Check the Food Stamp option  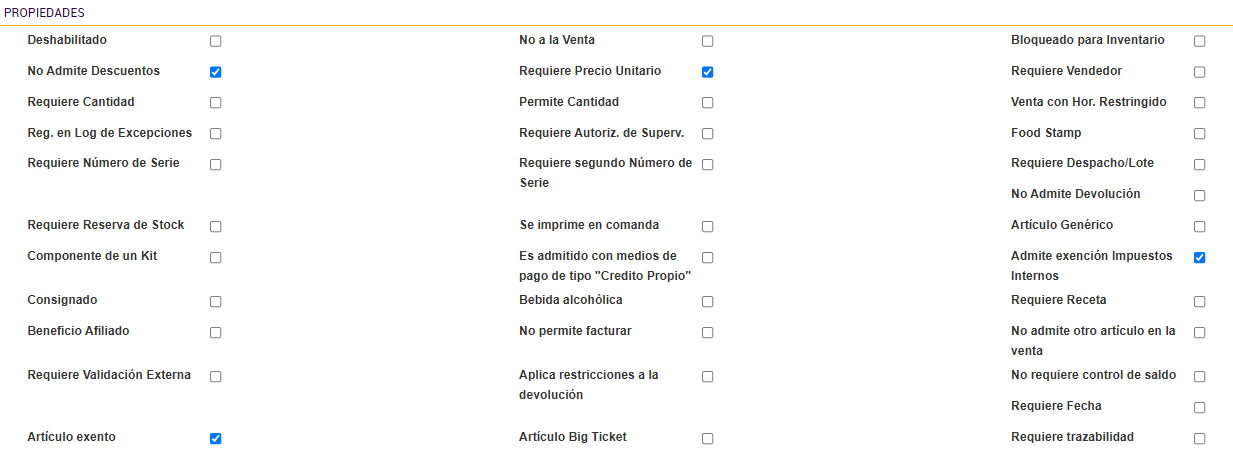click(x=1200, y=134)
